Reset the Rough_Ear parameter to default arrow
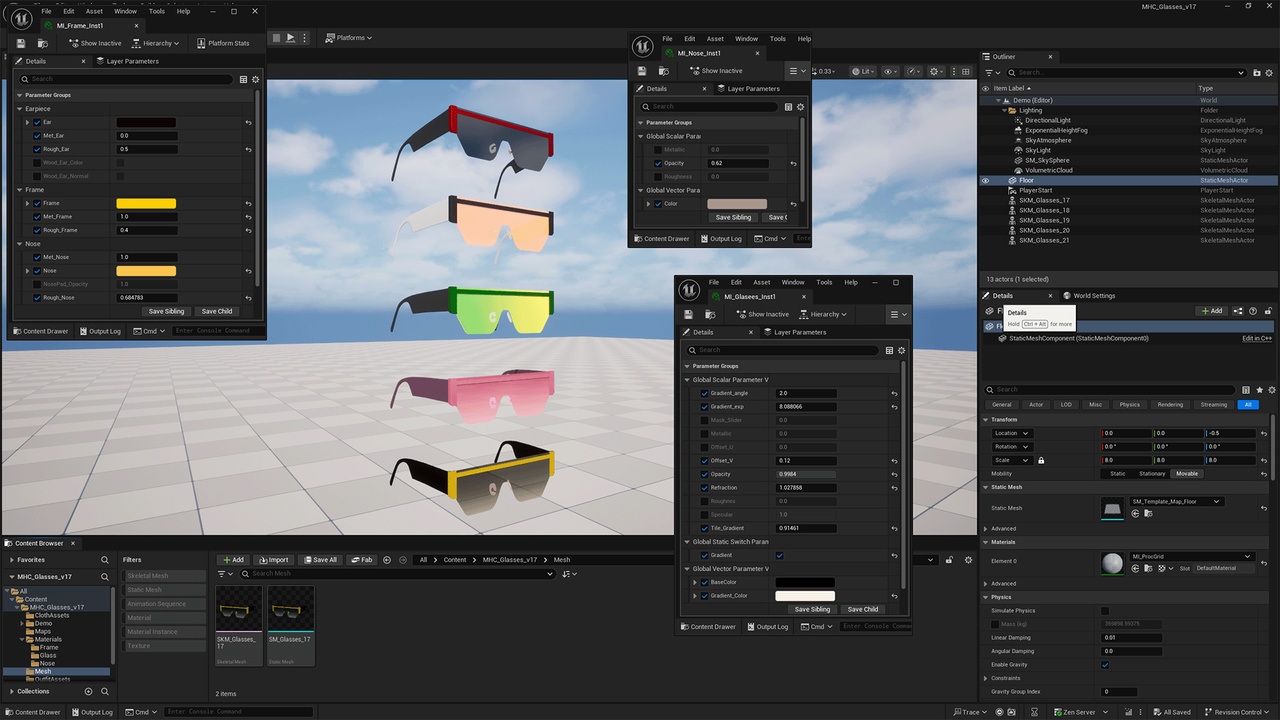 coord(247,149)
